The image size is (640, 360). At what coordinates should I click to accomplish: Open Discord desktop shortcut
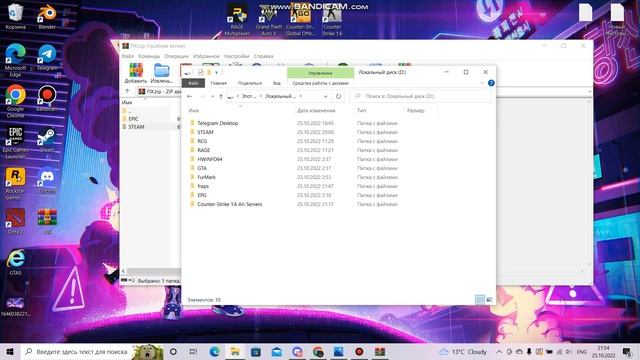[x=47, y=181]
